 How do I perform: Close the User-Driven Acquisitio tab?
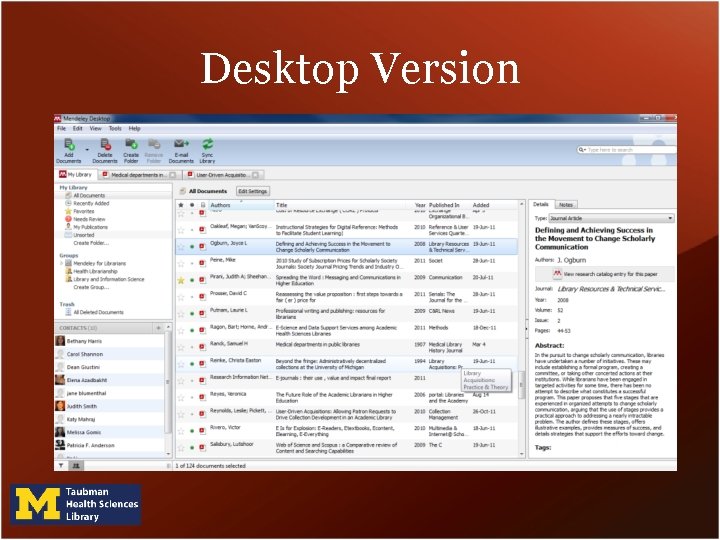point(255,175)
